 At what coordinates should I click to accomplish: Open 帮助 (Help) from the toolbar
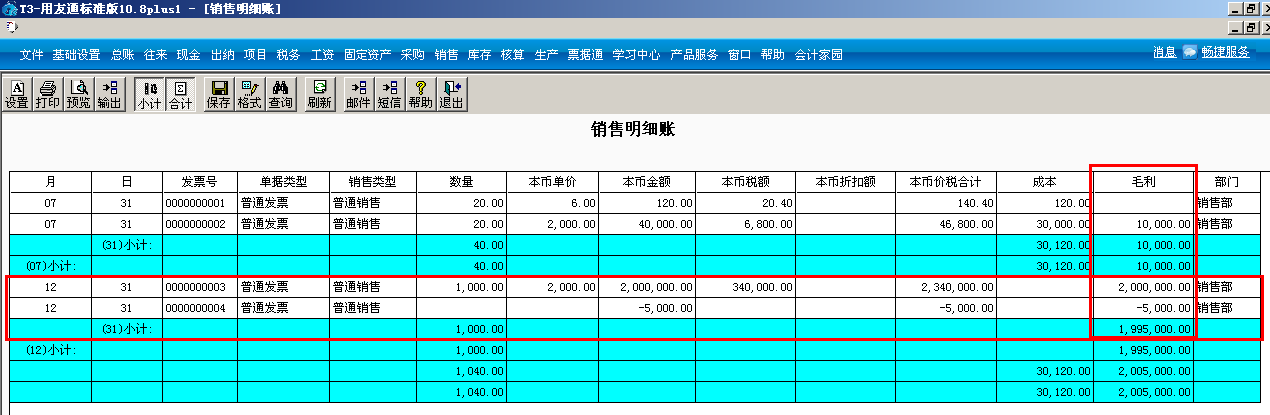pos(420,94)
